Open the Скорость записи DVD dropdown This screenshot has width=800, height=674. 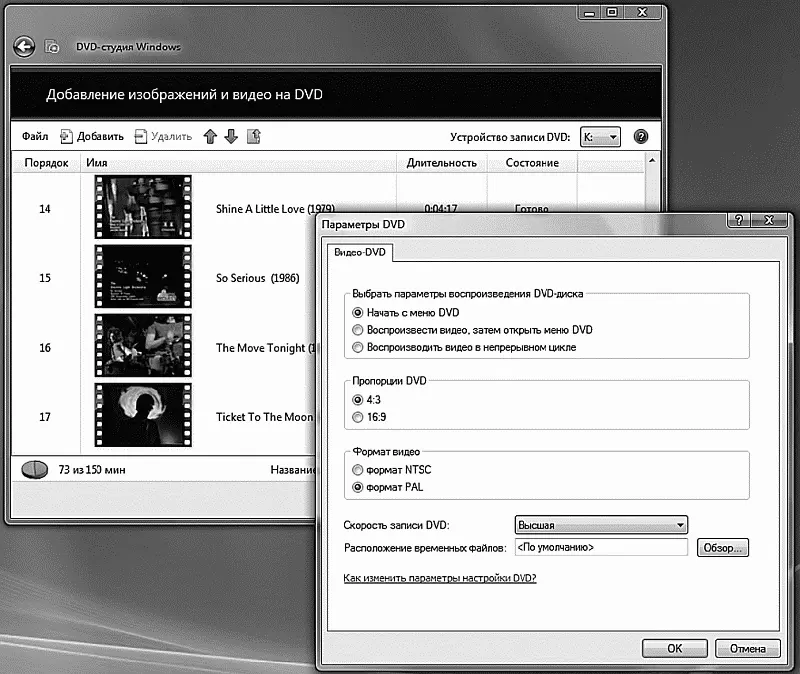(x=600, y=525)
